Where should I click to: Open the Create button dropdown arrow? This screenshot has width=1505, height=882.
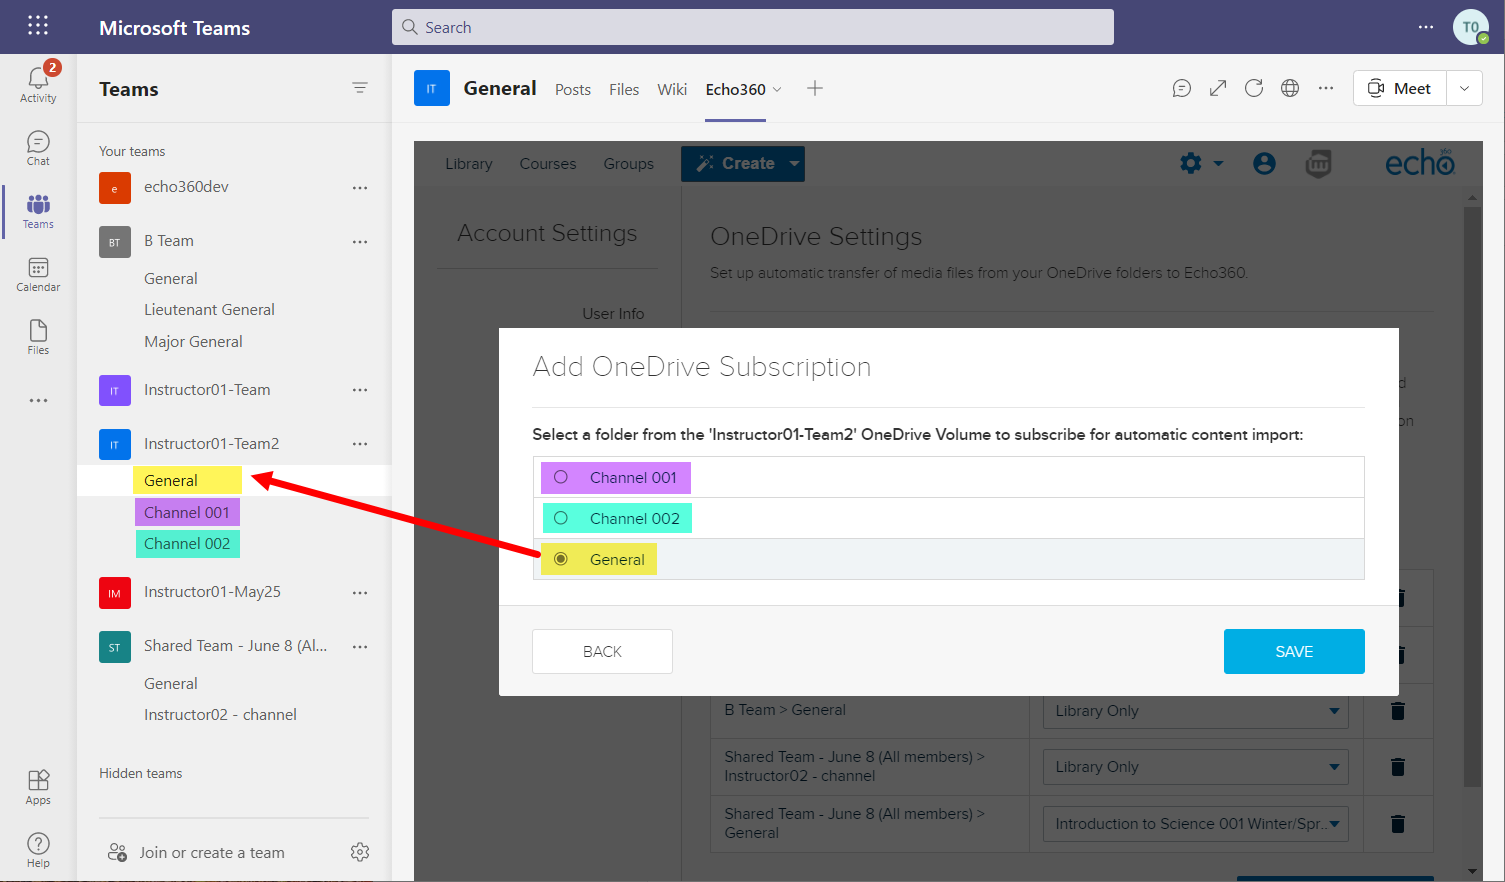795,163
